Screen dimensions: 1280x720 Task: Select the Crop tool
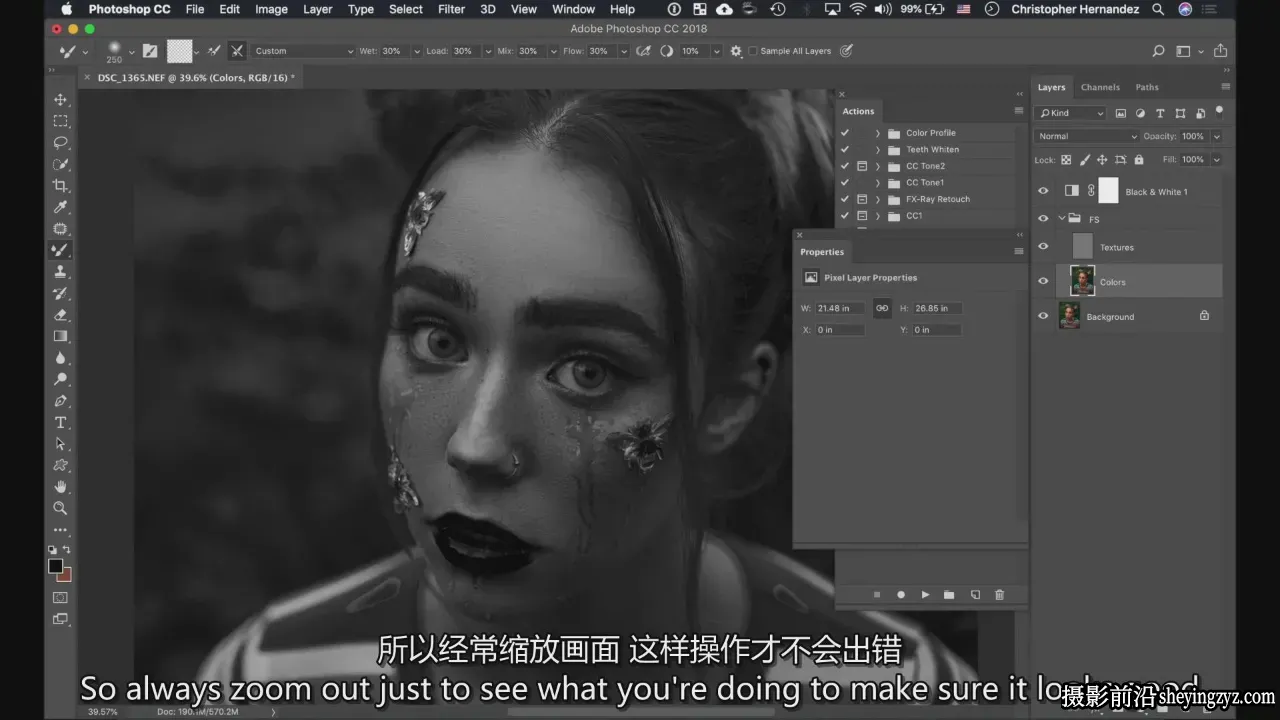60,186
